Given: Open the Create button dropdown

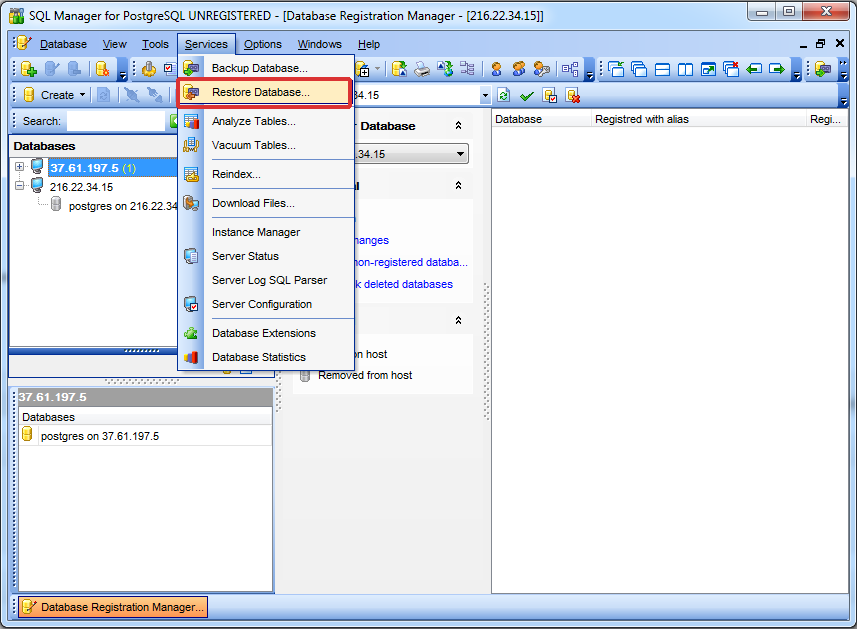Looking at the screenshot, I should [82, 95].
